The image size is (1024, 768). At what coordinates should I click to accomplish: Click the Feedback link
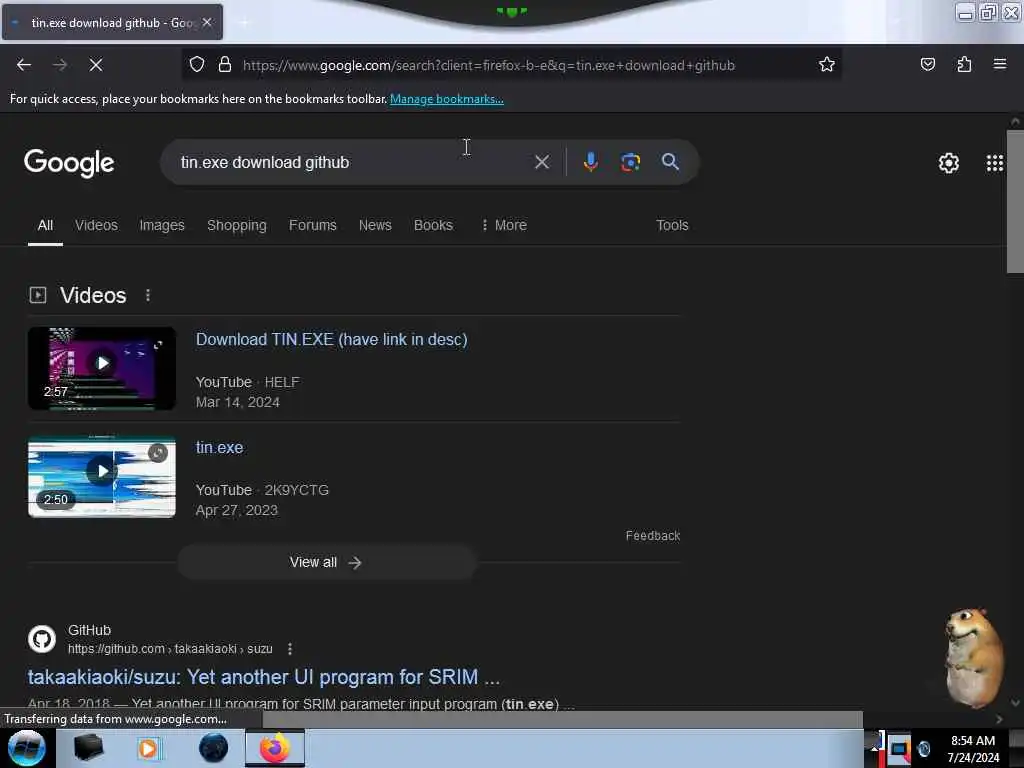(x=653, y=536)
